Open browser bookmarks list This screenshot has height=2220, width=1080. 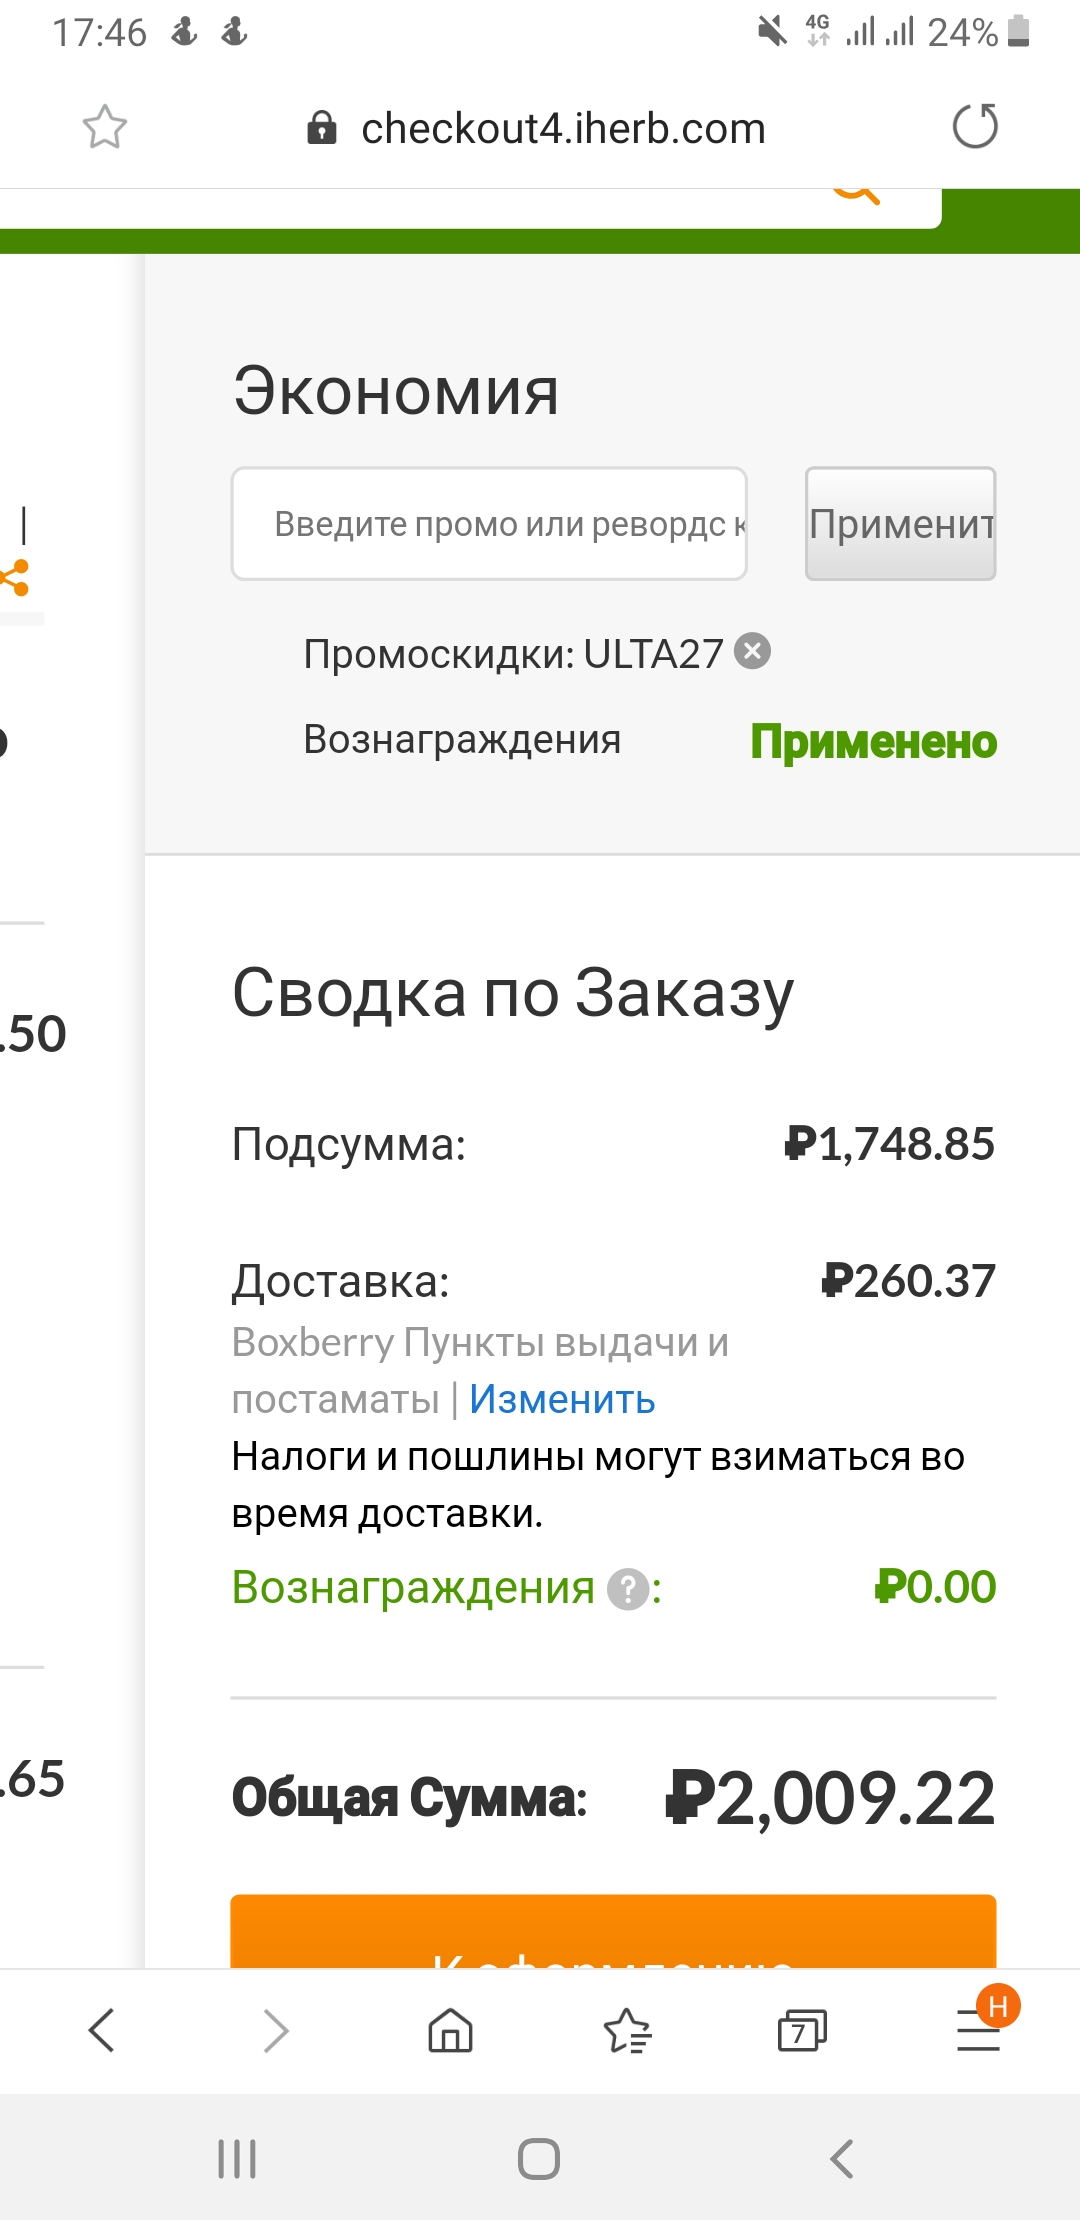628,2031
